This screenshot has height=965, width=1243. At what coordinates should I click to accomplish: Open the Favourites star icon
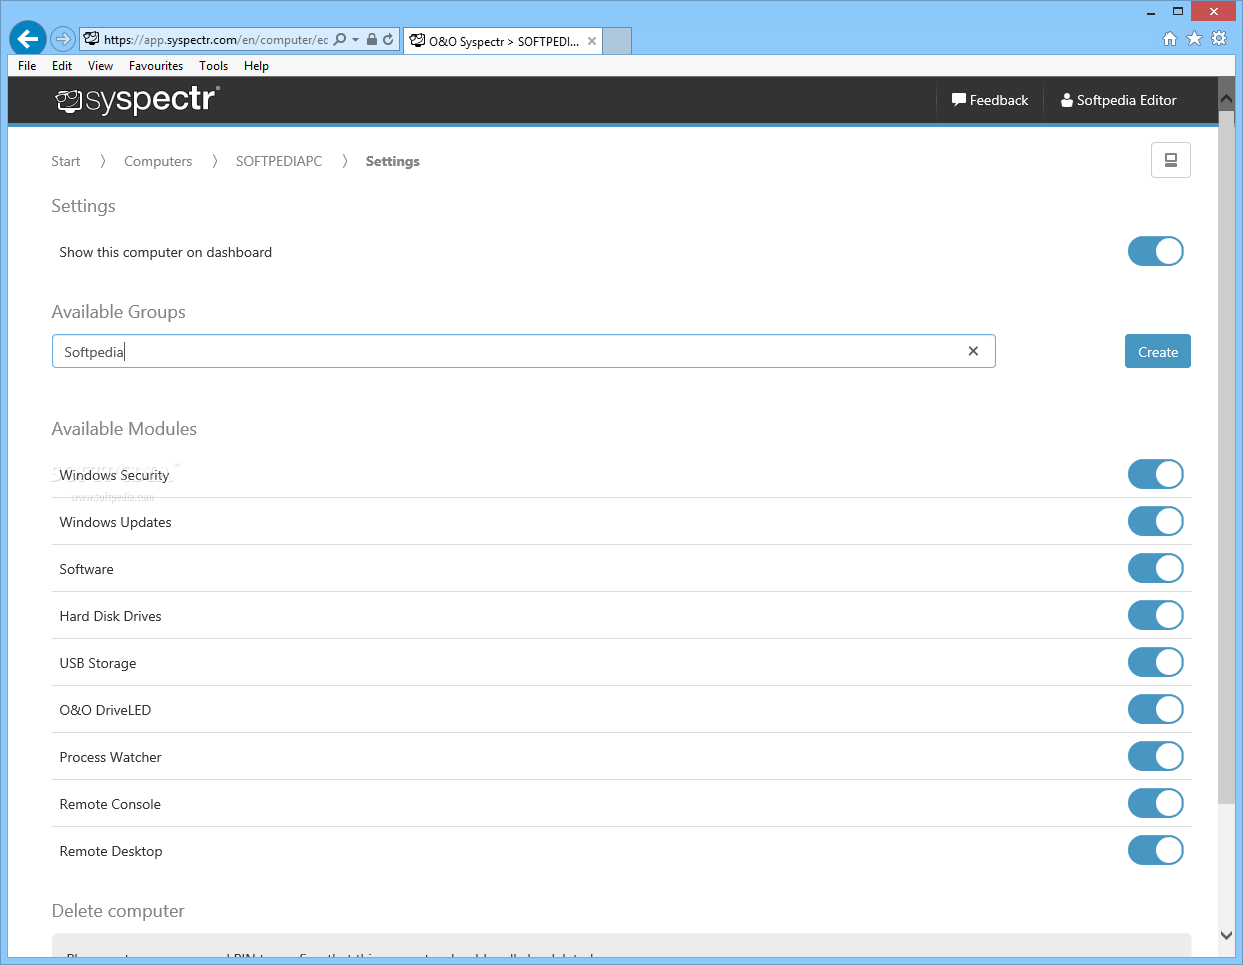pyautogui.click(x=1194, y=38)
